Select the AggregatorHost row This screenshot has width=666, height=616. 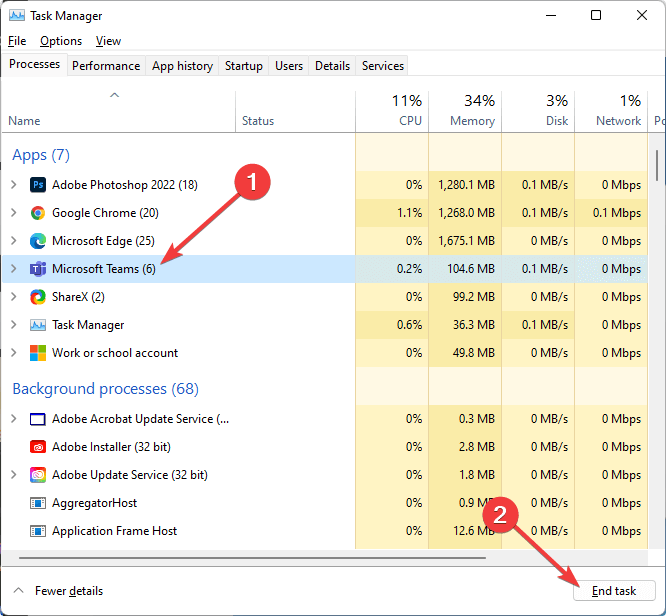(x=325, y=503)
